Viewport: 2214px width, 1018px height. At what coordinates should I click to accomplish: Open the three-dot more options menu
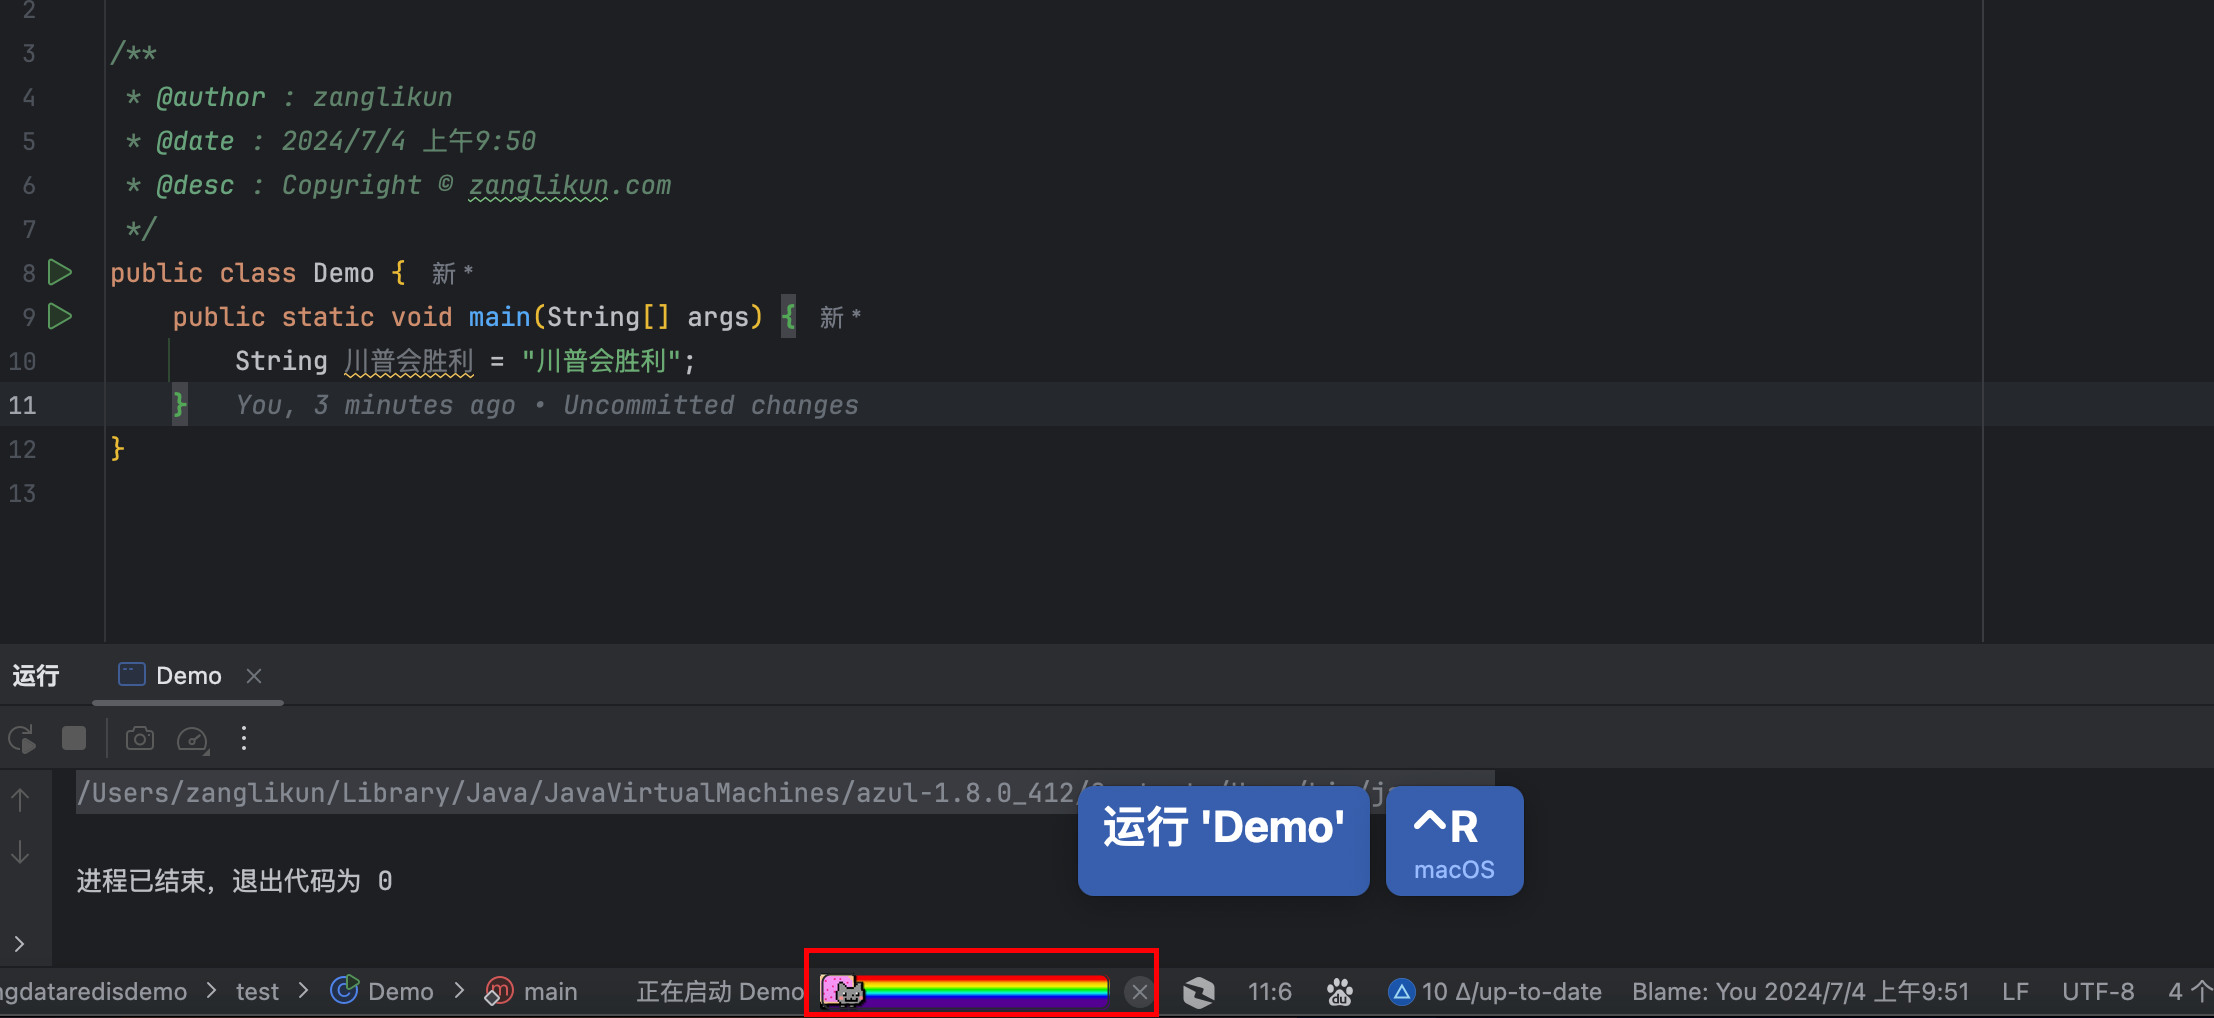click(x=244, y=739)
